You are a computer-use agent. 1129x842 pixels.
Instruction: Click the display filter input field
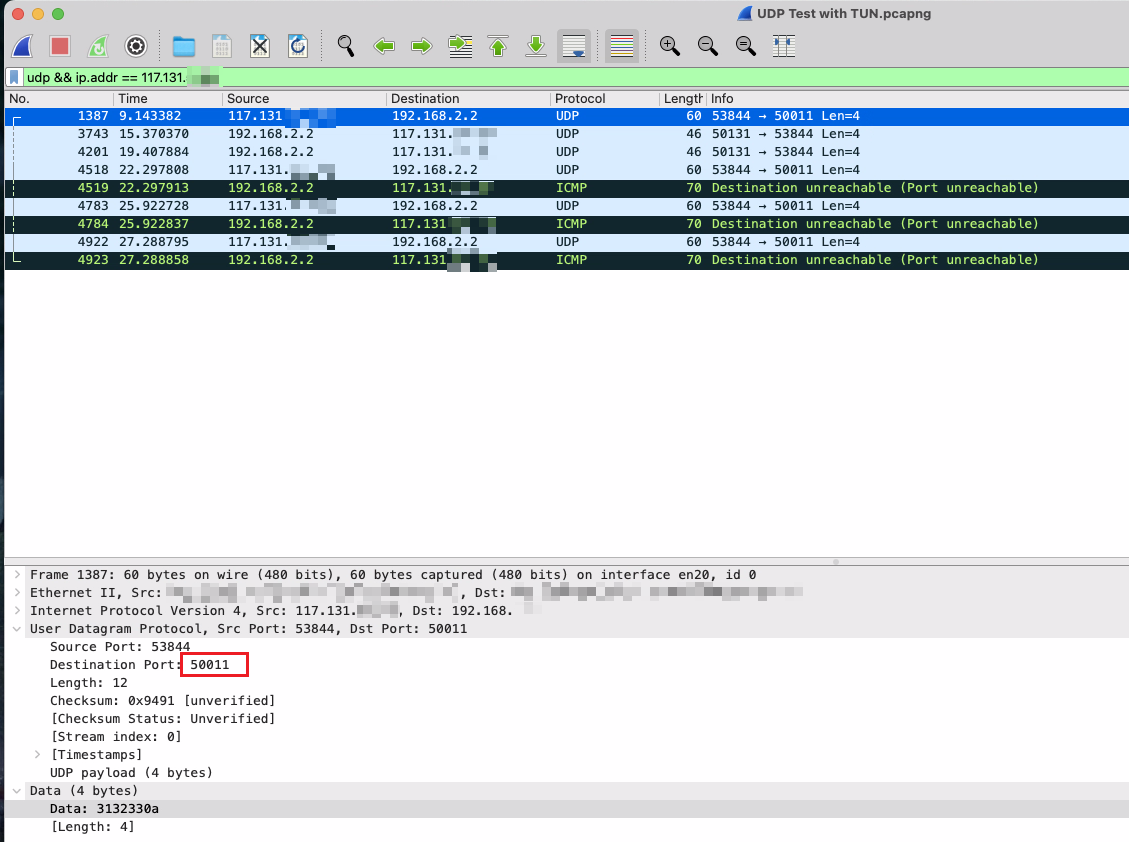600,77
